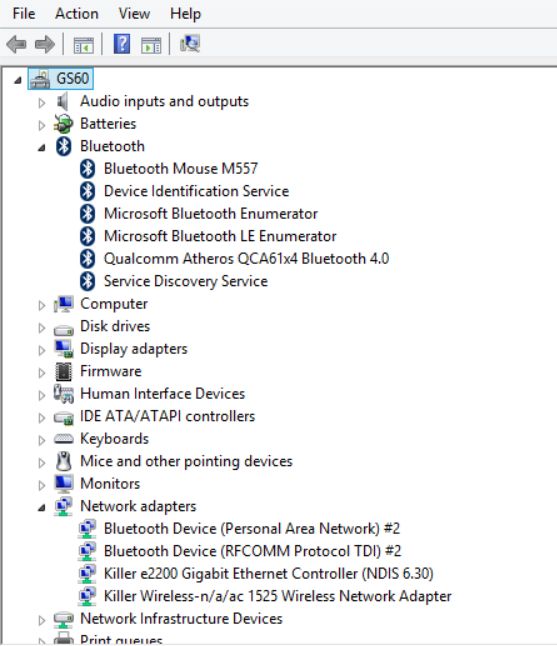Collapse the Bluetooth category

point(42,147)
